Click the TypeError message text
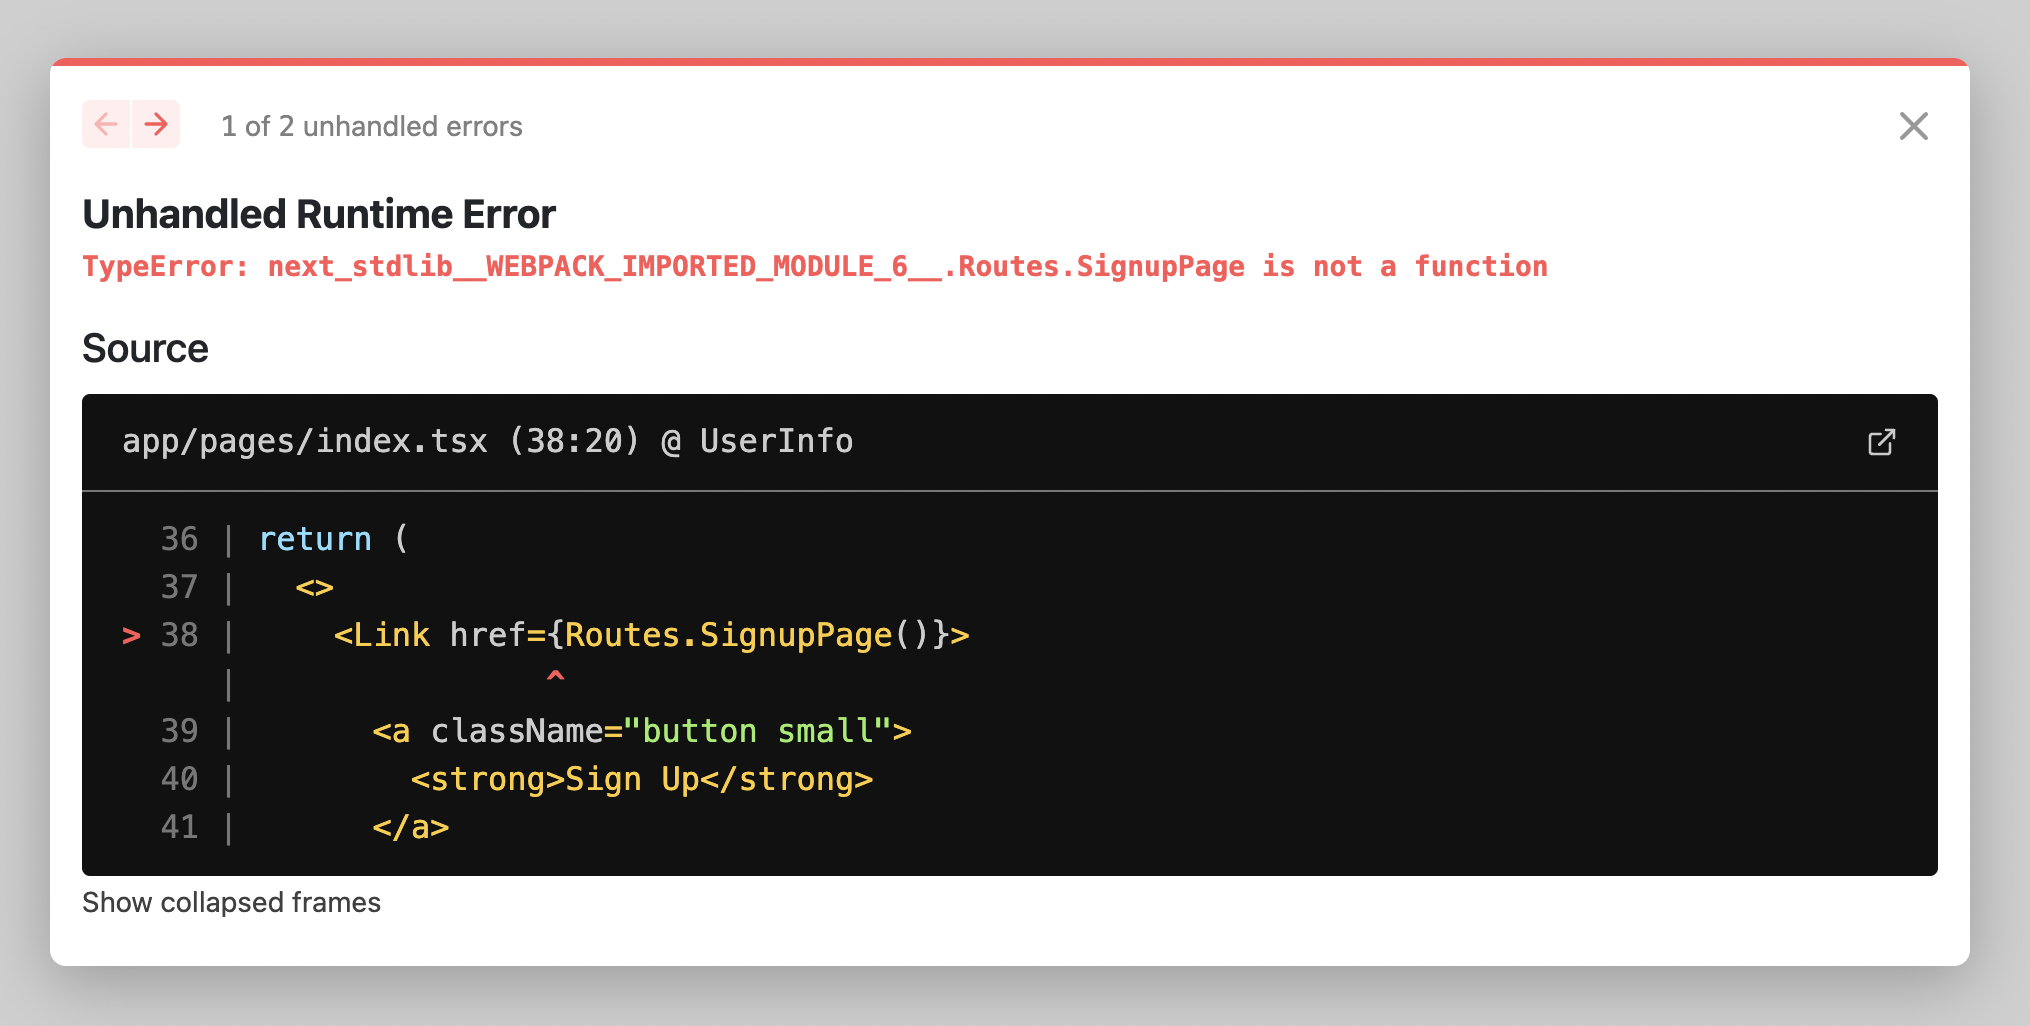 click(815, 266)
